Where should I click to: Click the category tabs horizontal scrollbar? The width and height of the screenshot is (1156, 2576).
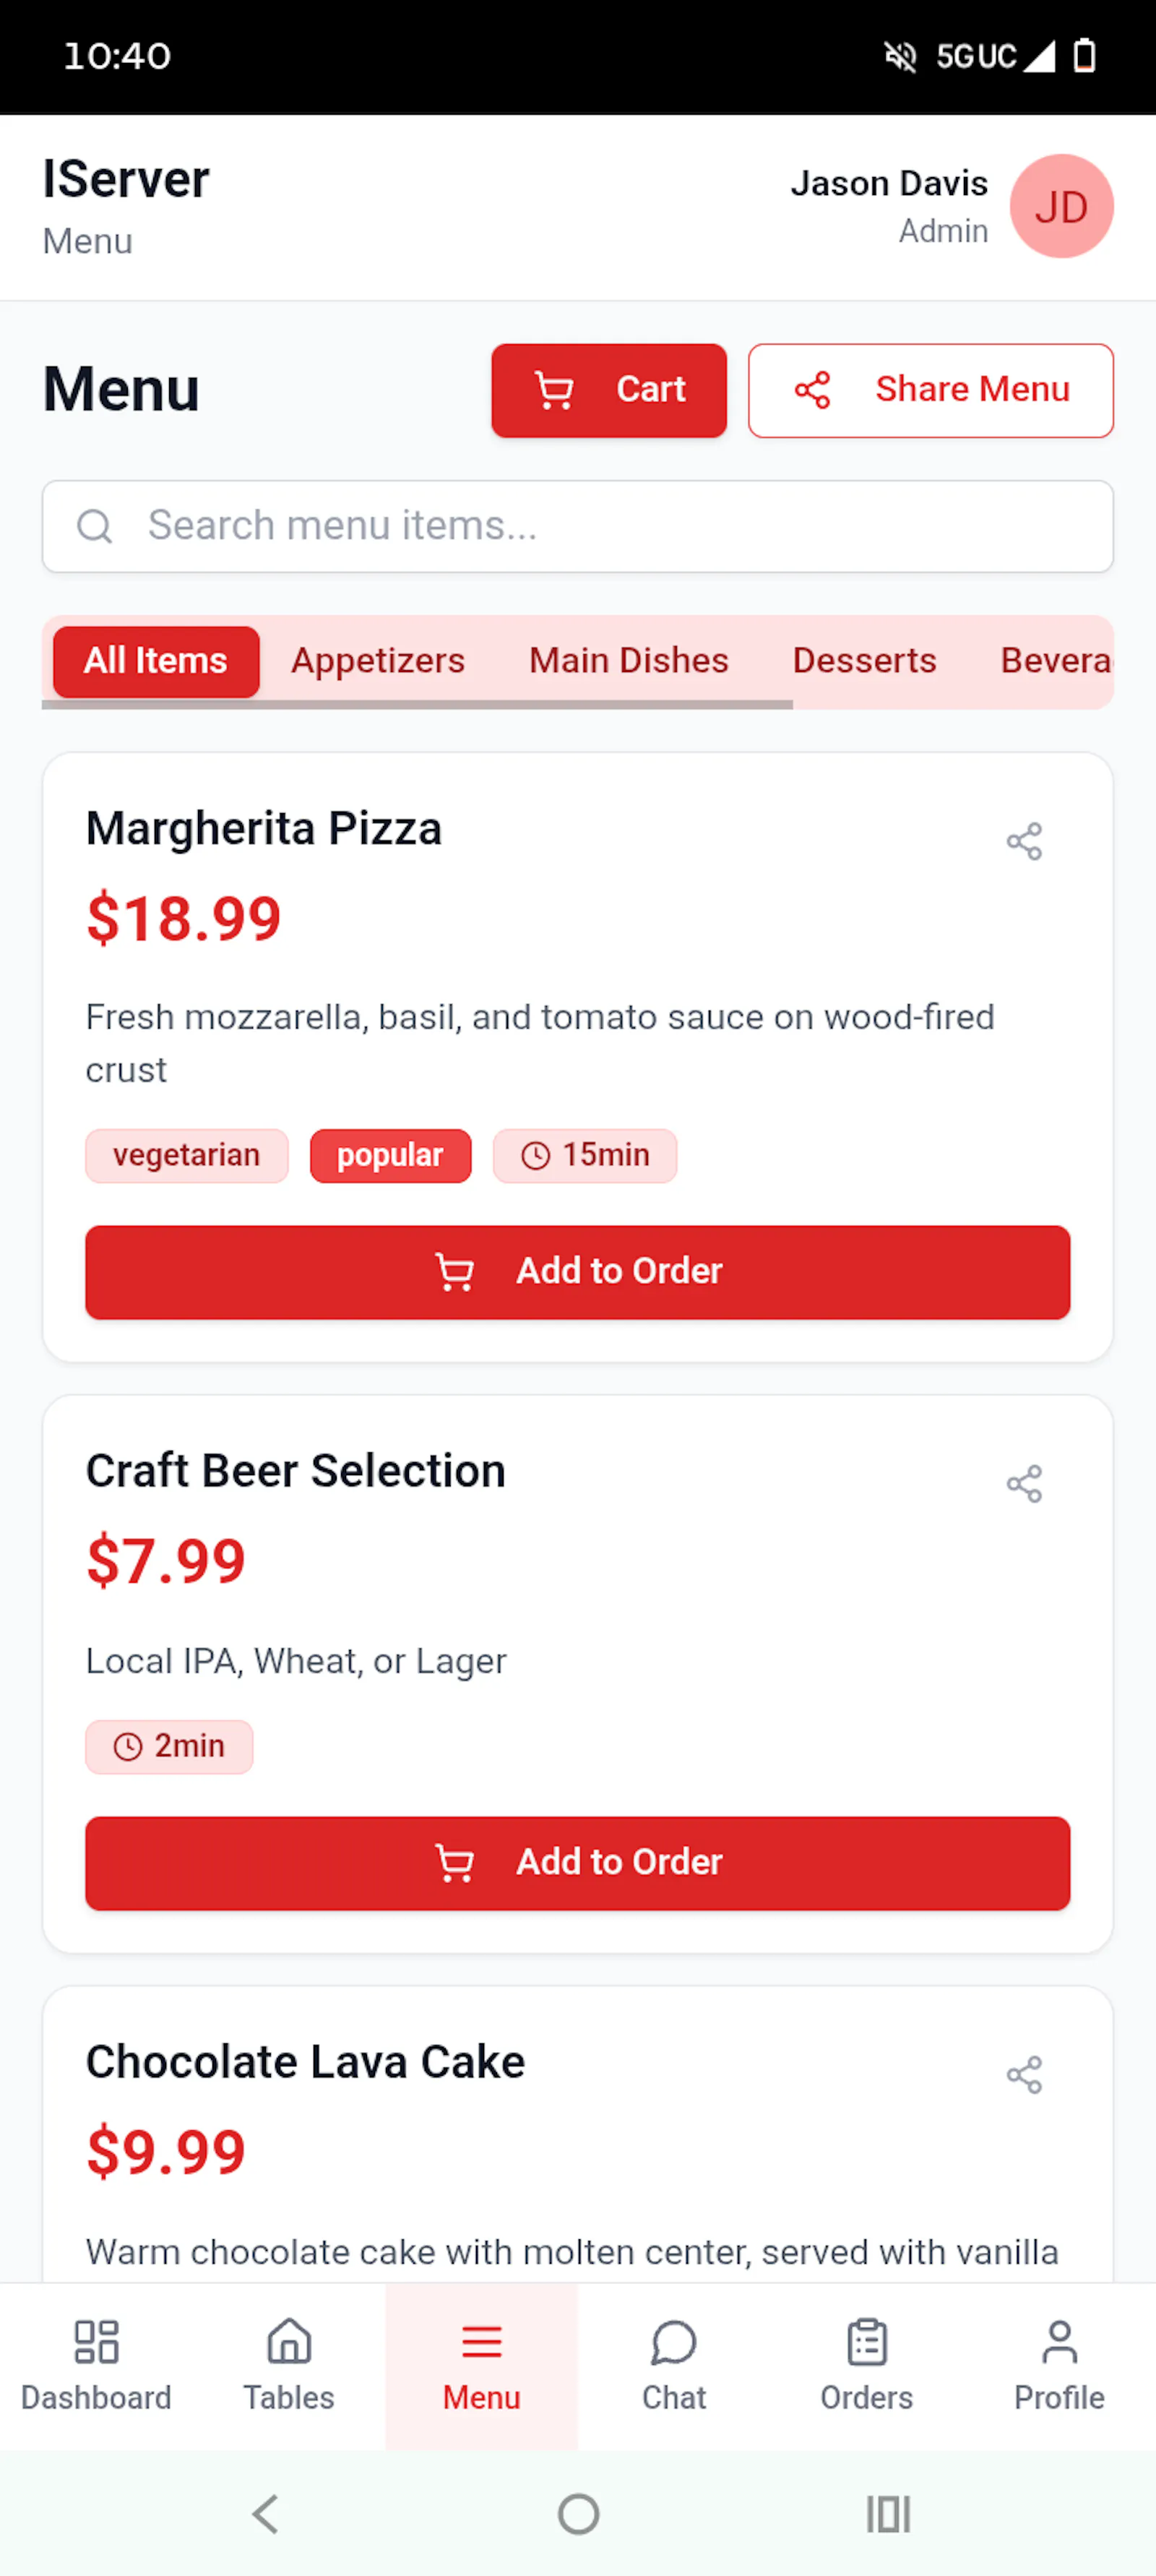click(x=417, y=705)
